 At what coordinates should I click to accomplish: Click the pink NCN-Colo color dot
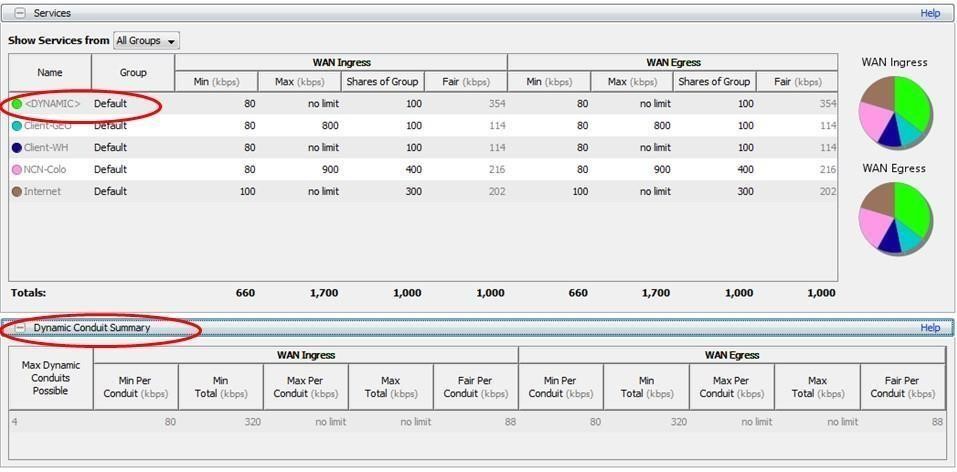click(17, 170)
